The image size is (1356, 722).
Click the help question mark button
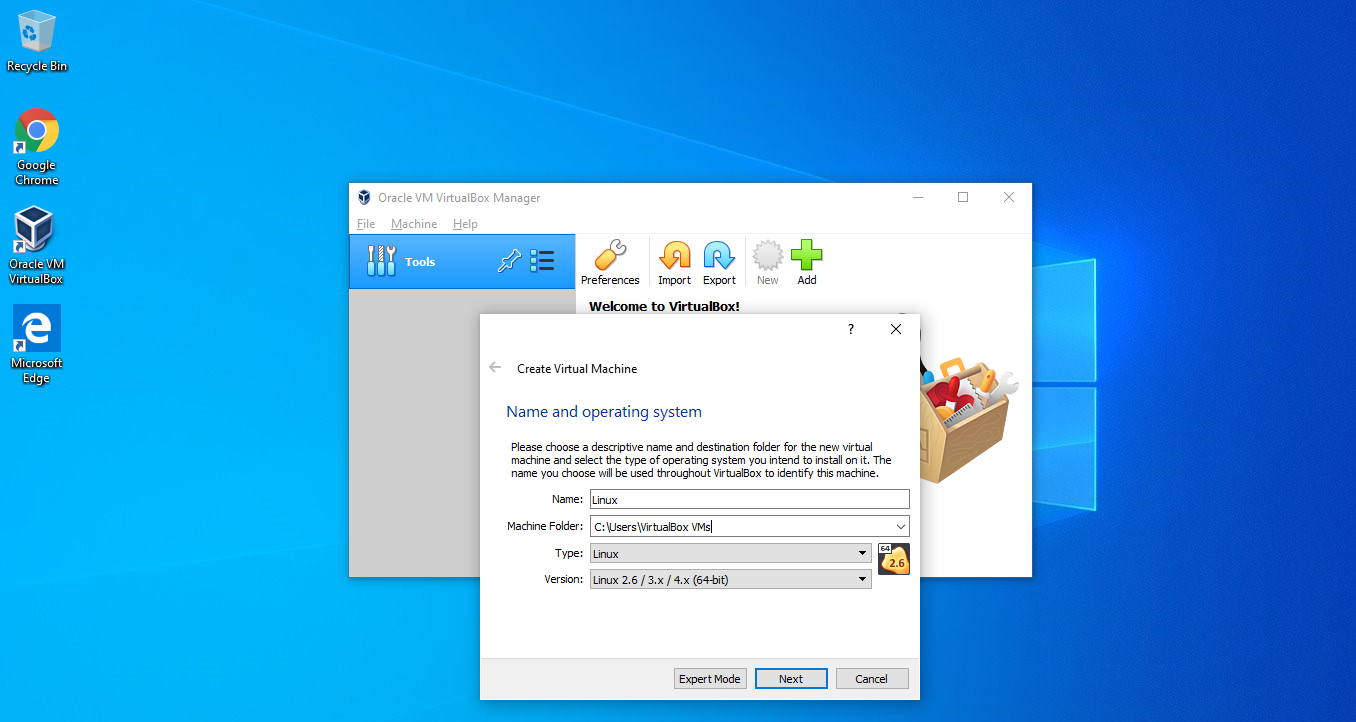[x=851, y=329]
